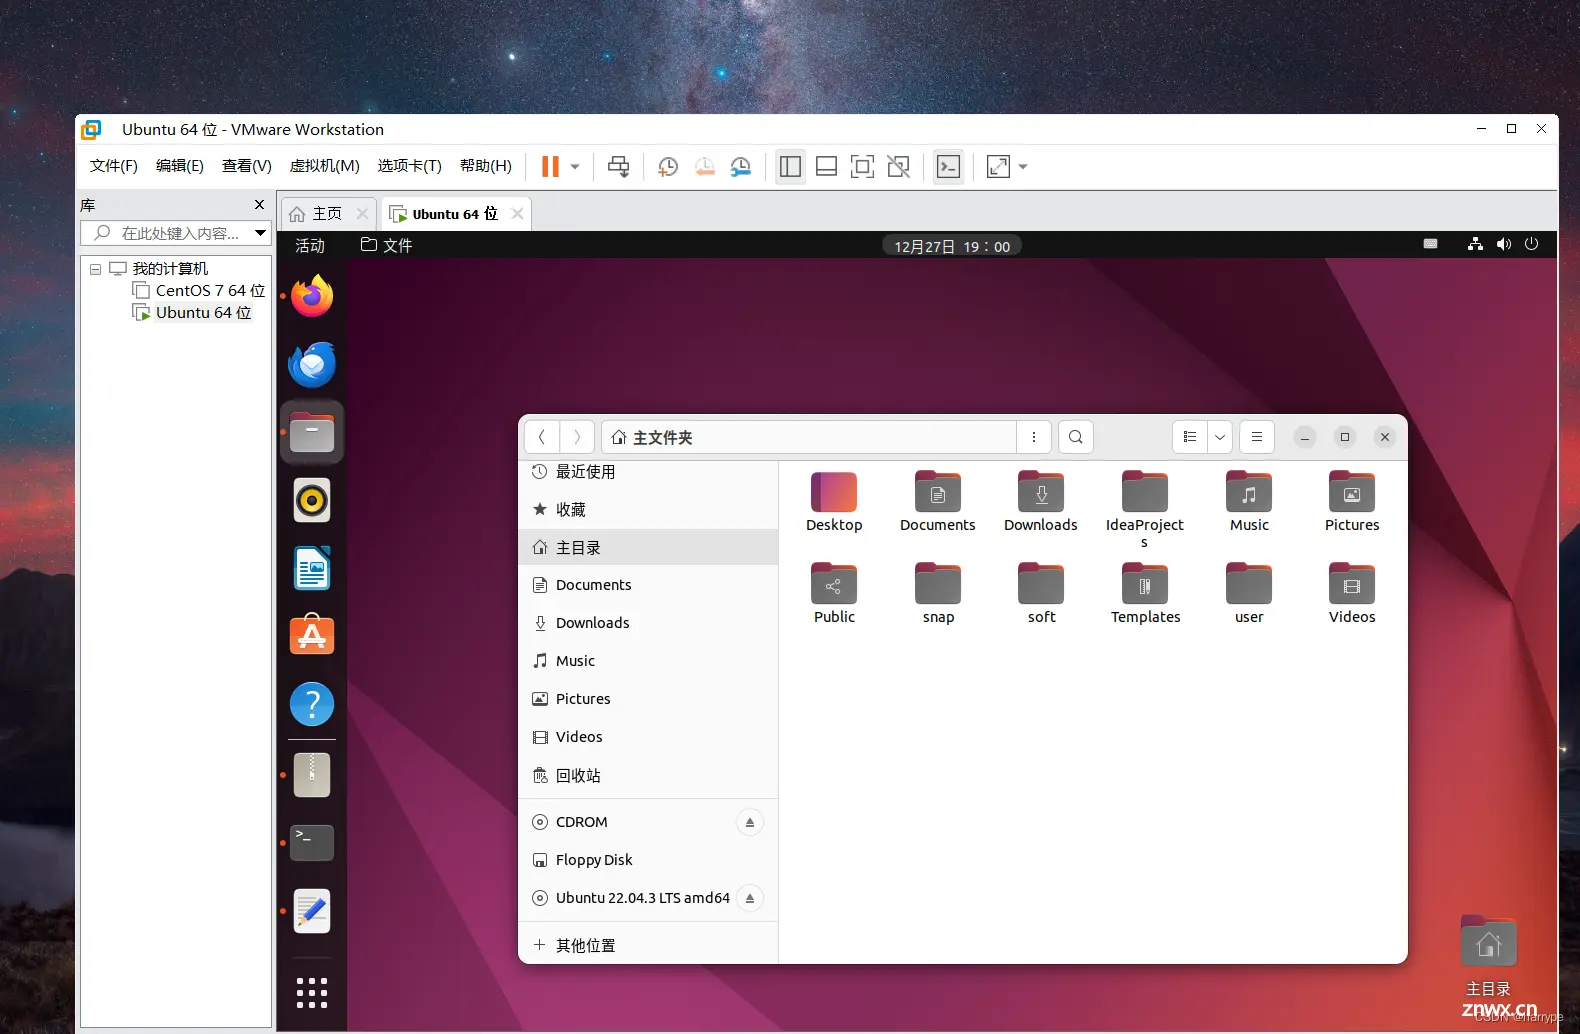Select CentOS 7 64 位 in library
The image size is (1580, 1034).
(x=199, y=290)
